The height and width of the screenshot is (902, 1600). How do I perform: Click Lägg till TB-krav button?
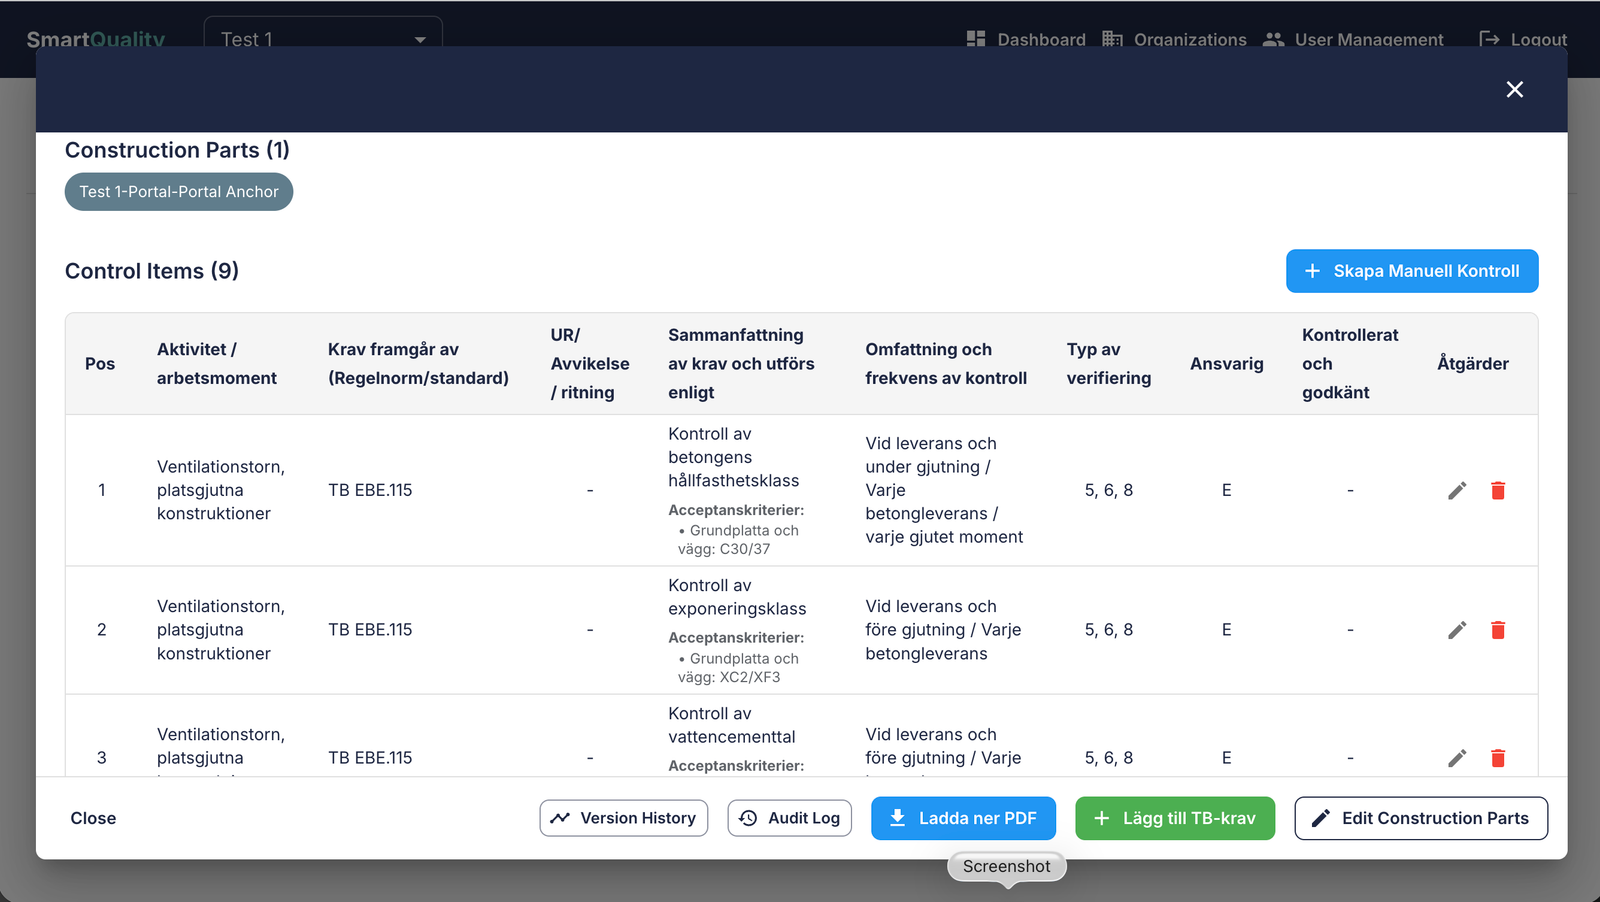pyautogui.click(x=1175, y=818)
